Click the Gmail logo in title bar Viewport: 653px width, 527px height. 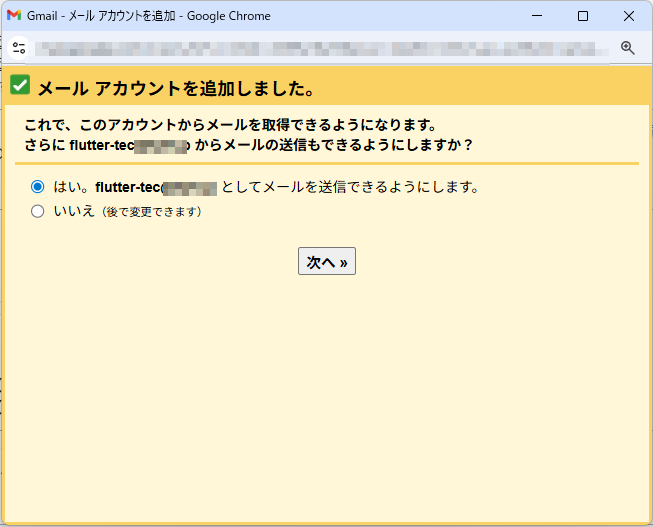(x=14, y=16)
